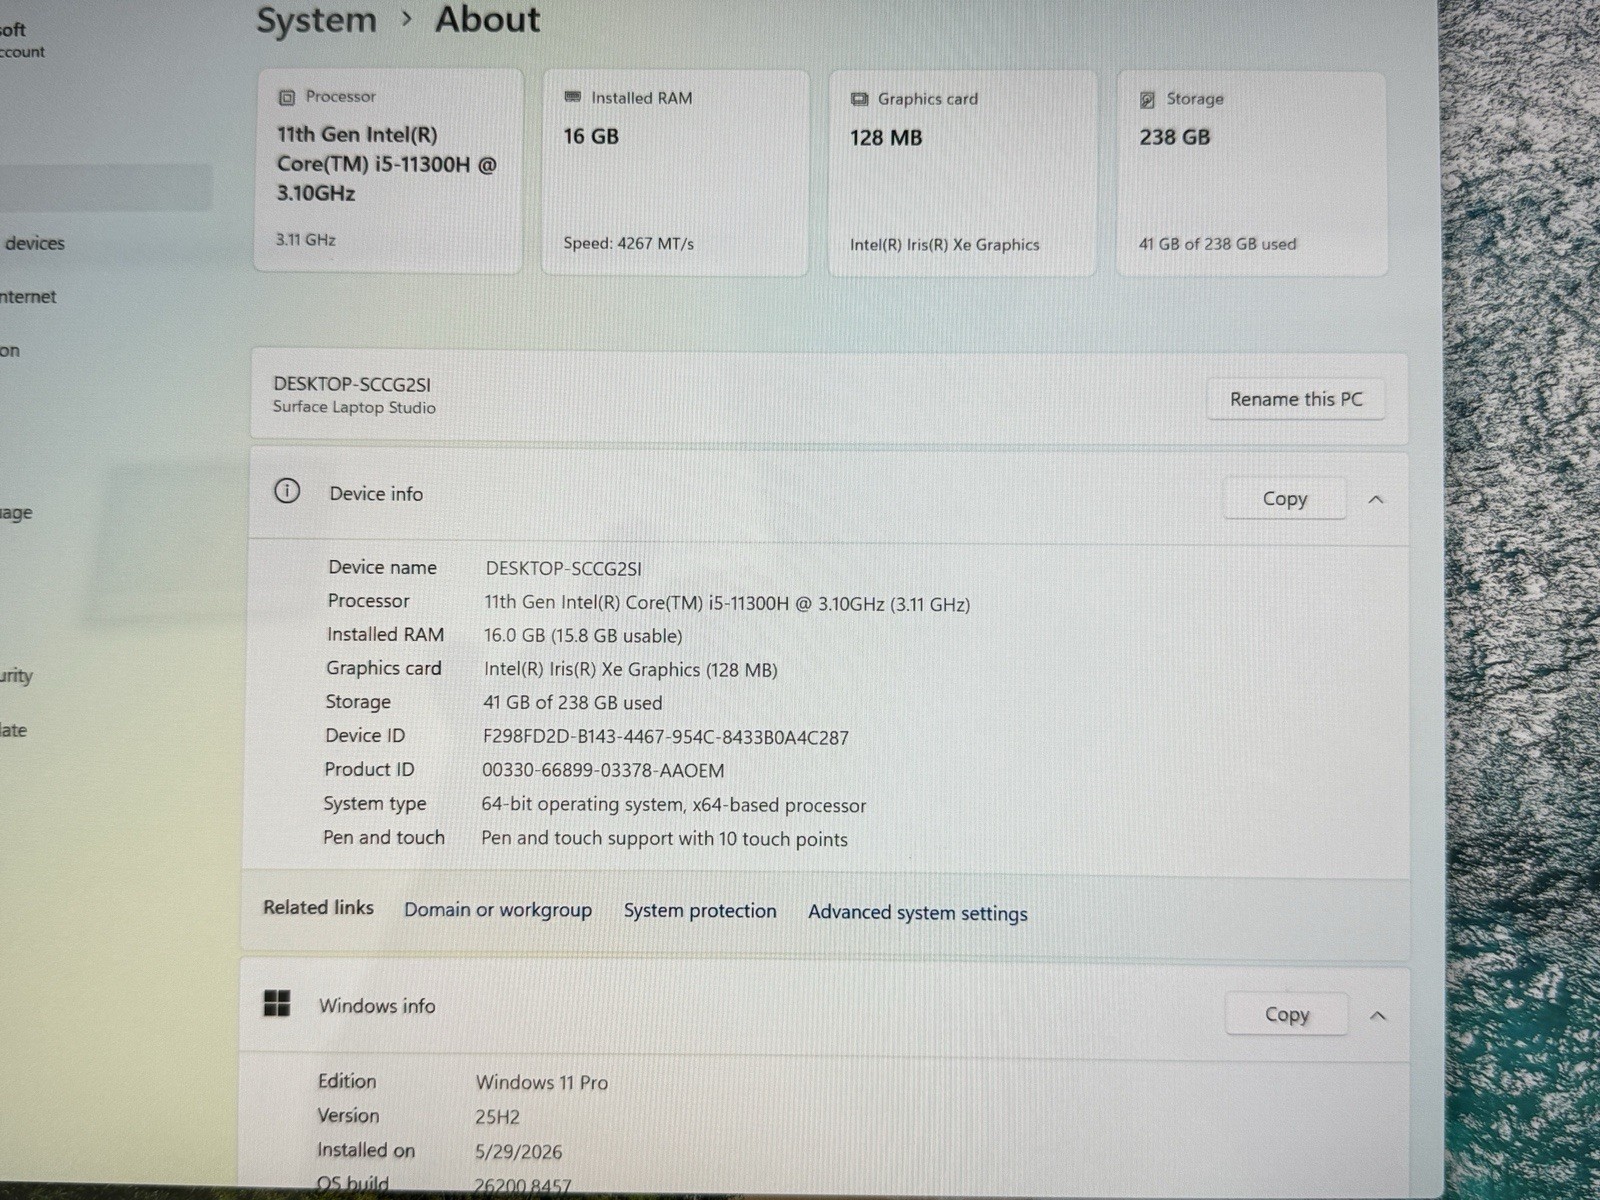Click the Windows logo icon beside Windows info
The width and height of the screenshot is (1600, 1200).
pos(277,1003)
